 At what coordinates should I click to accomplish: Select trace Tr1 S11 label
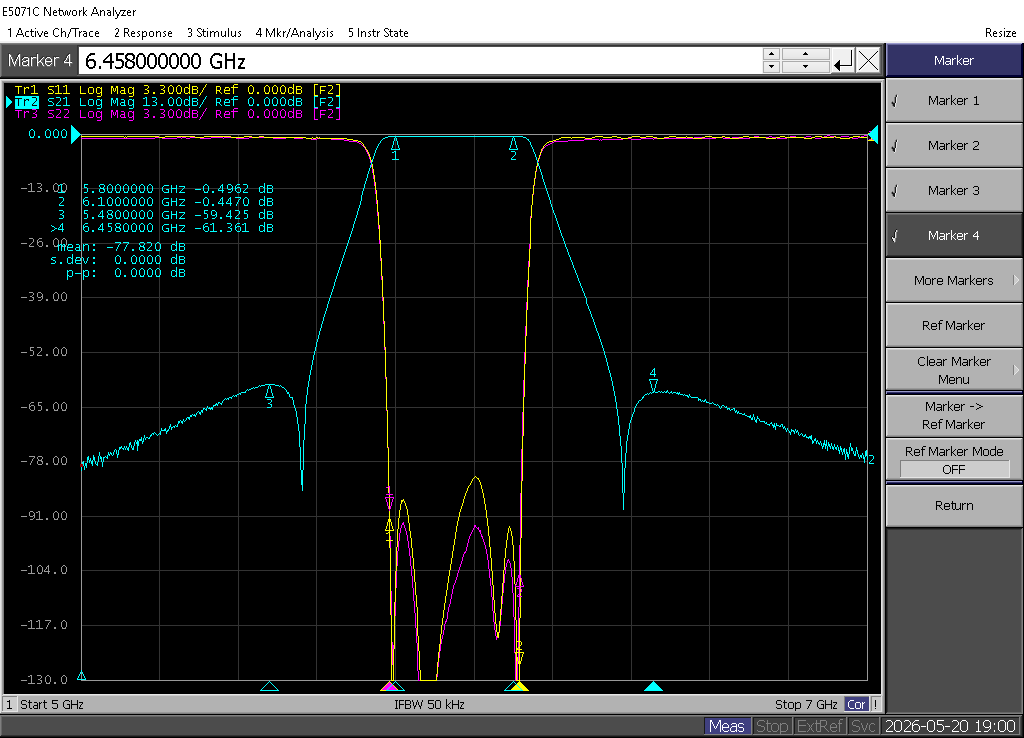(178, 89)
